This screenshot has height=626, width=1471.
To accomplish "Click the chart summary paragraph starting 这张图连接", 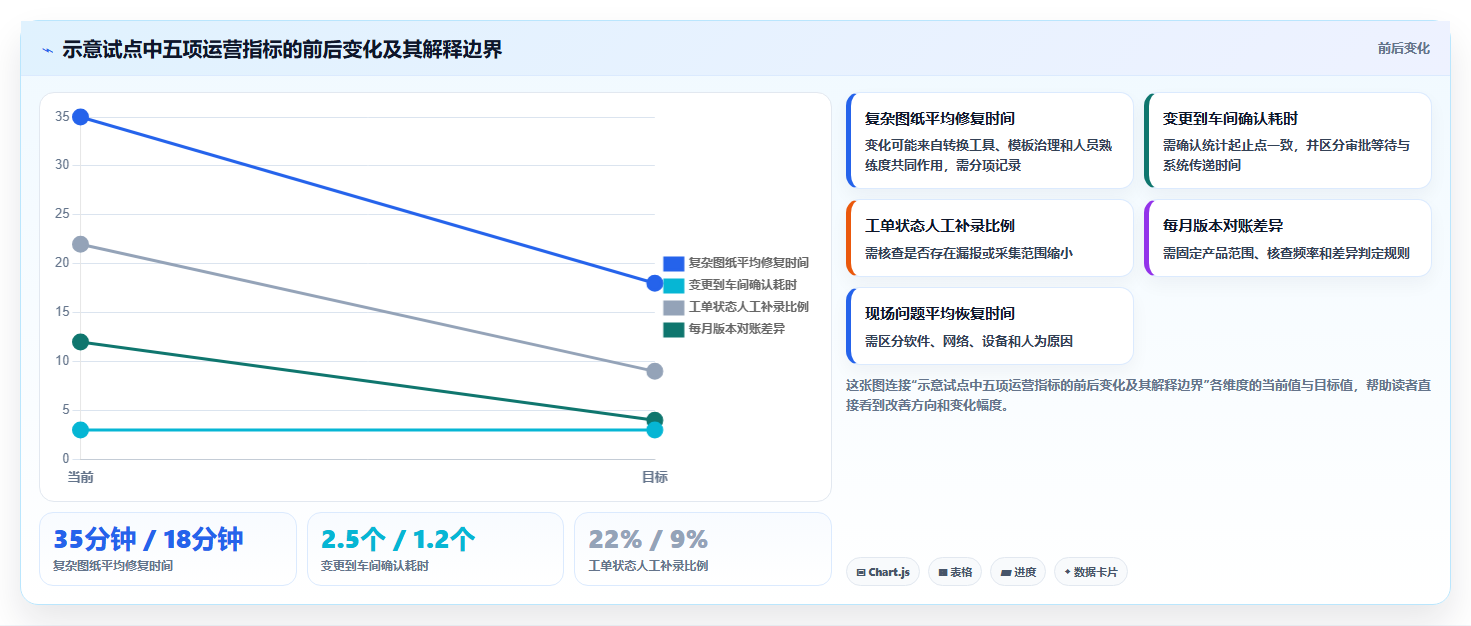I will coord(1139,395).
